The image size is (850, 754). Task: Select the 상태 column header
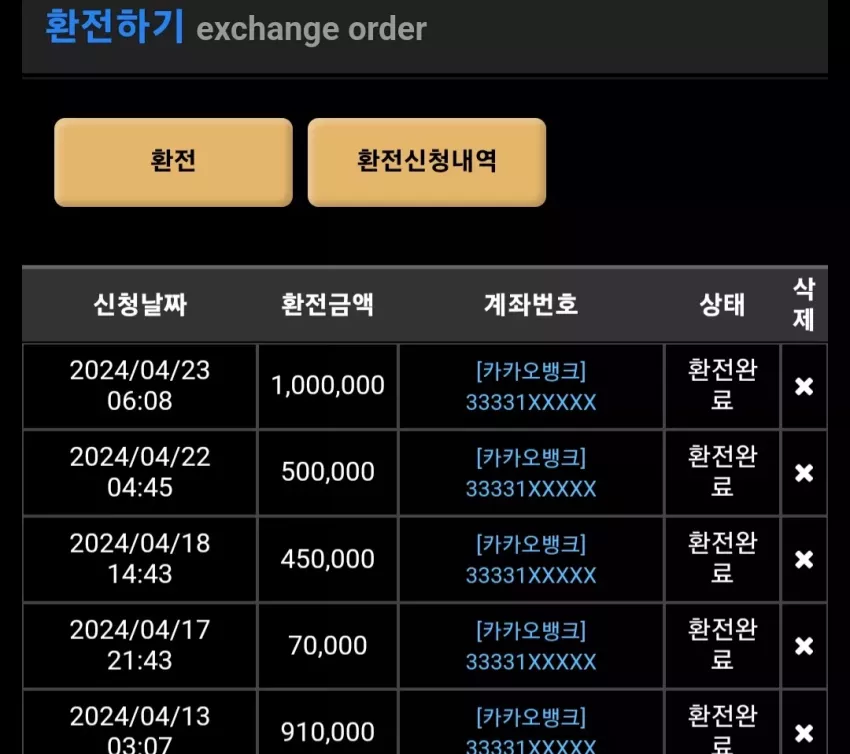722,304
